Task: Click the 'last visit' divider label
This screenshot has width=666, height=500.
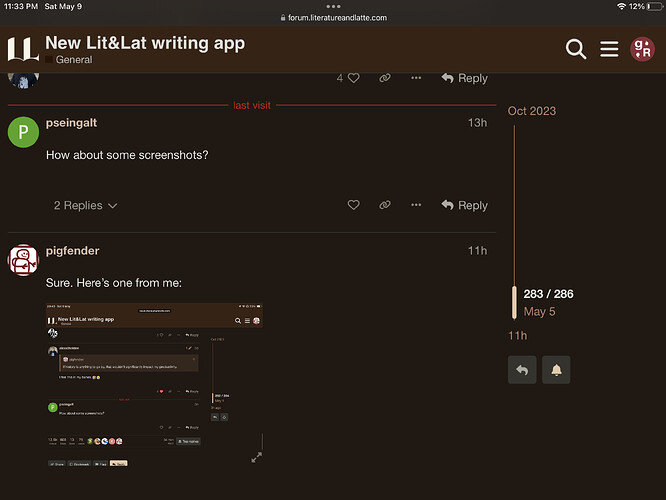Action: click(252, 105)
